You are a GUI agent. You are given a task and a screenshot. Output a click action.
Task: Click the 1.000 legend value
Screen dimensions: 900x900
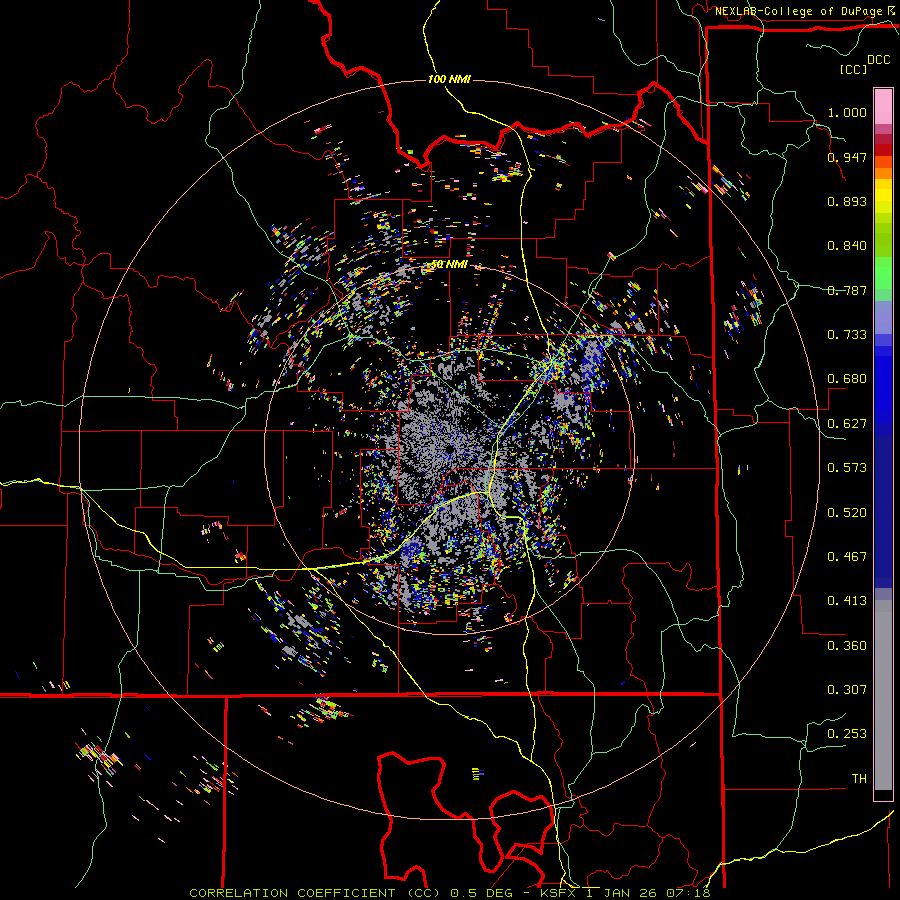[x=847, y=112]
